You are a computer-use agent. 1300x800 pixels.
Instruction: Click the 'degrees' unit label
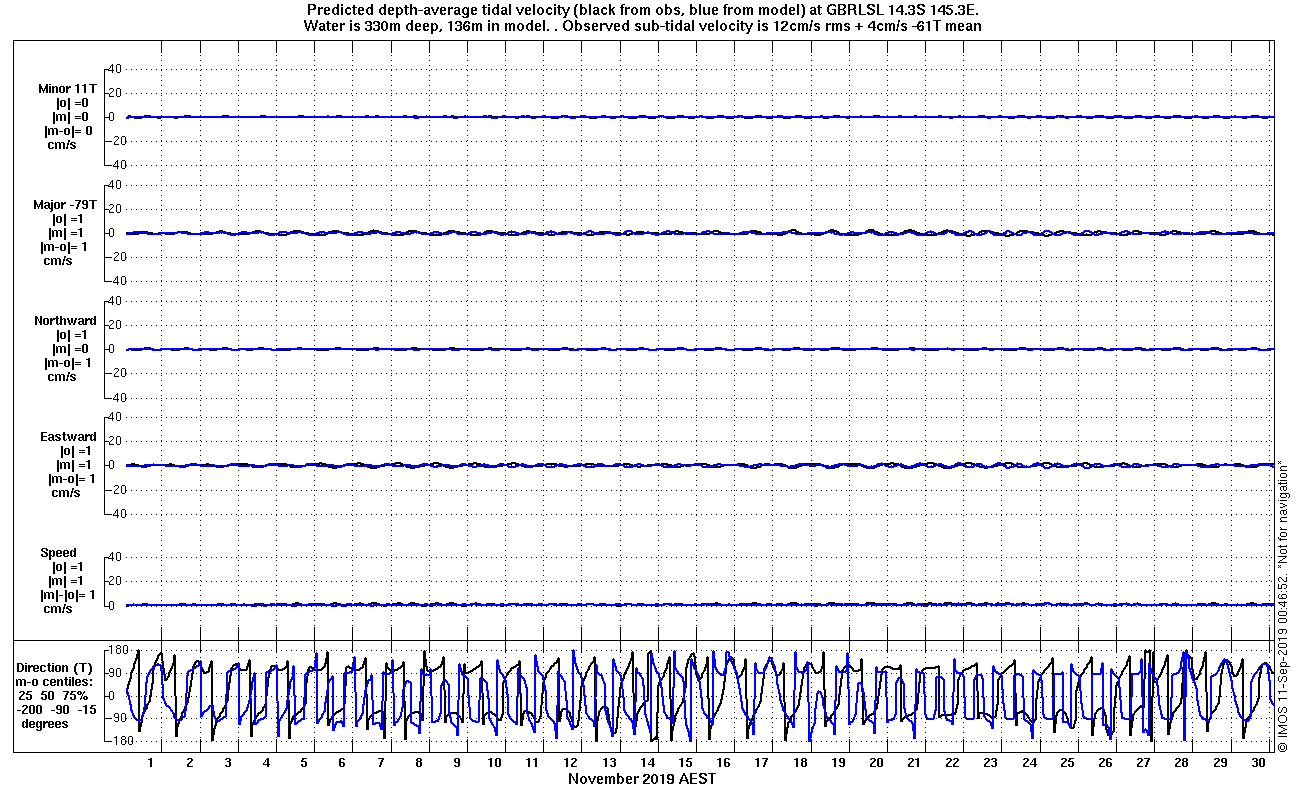pyautogui.click(x=45, y=723)
